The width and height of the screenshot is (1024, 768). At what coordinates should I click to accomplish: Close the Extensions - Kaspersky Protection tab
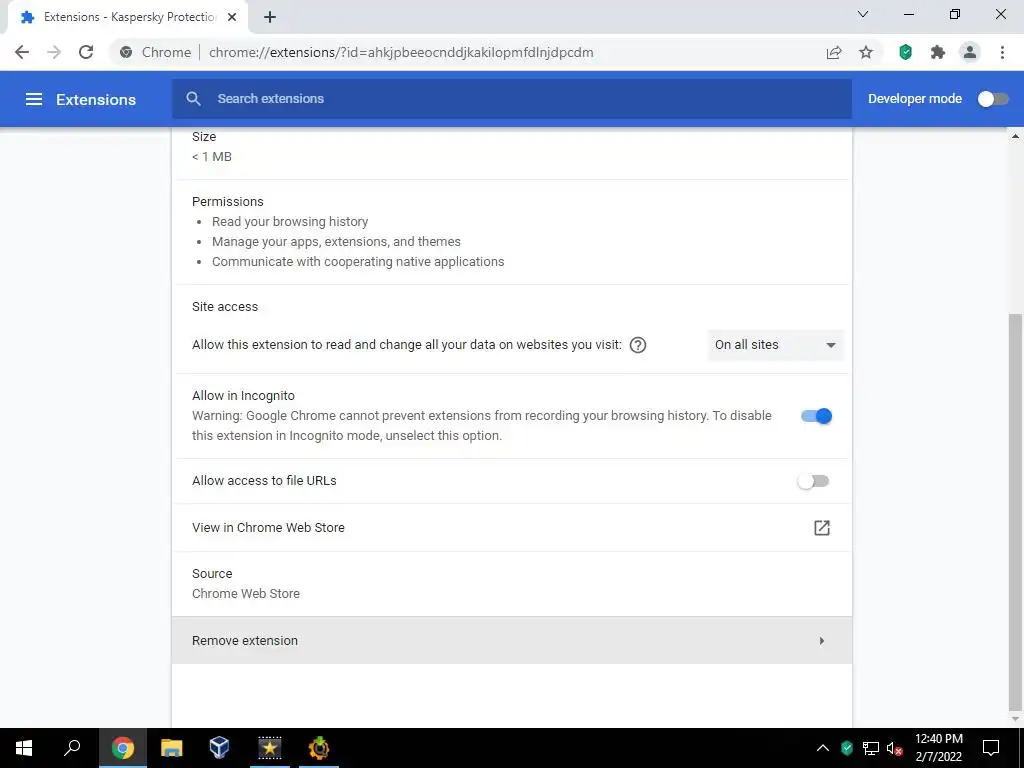(x=232, y=17)
